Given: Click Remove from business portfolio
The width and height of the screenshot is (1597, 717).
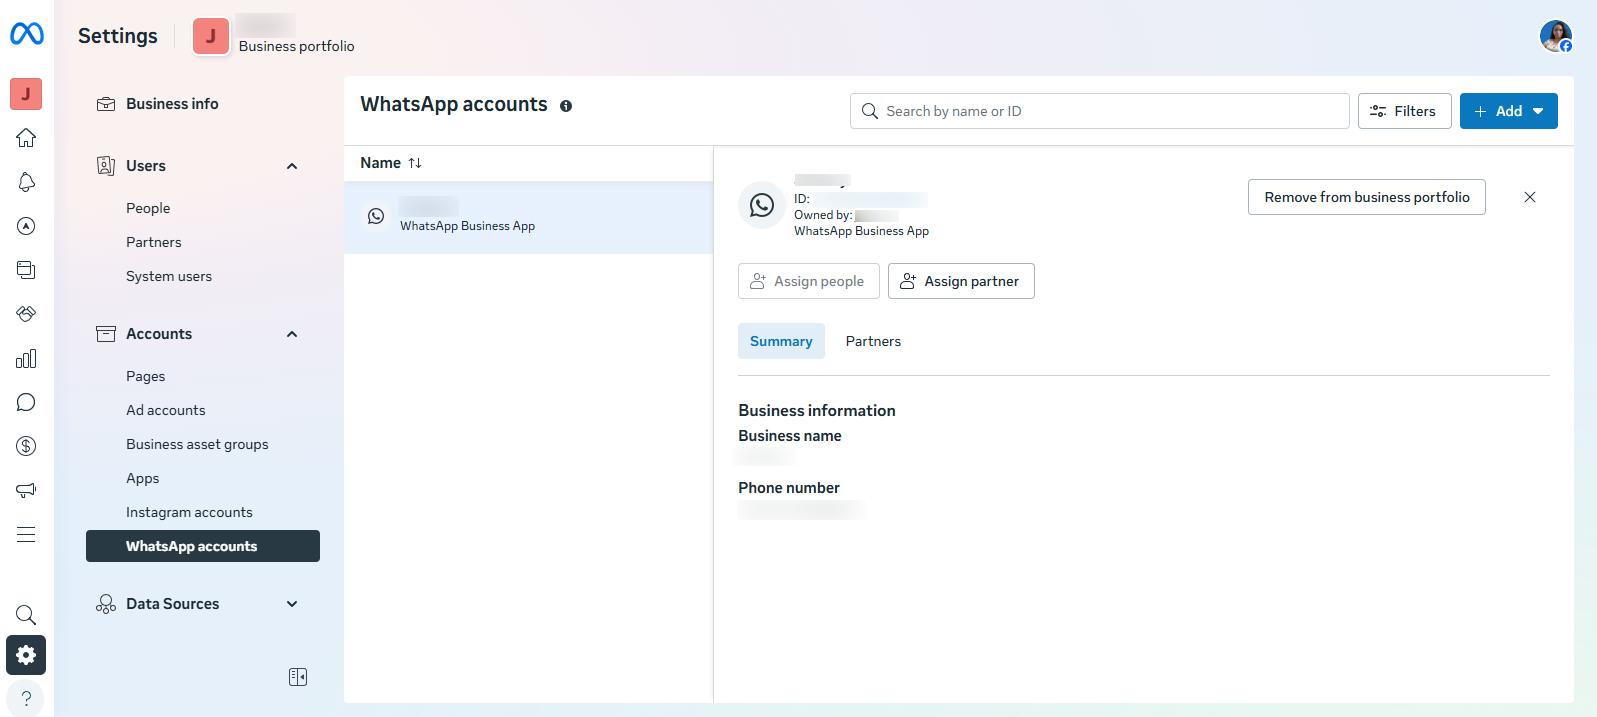Looking at the screenshot, I should tap(1367, 197).
